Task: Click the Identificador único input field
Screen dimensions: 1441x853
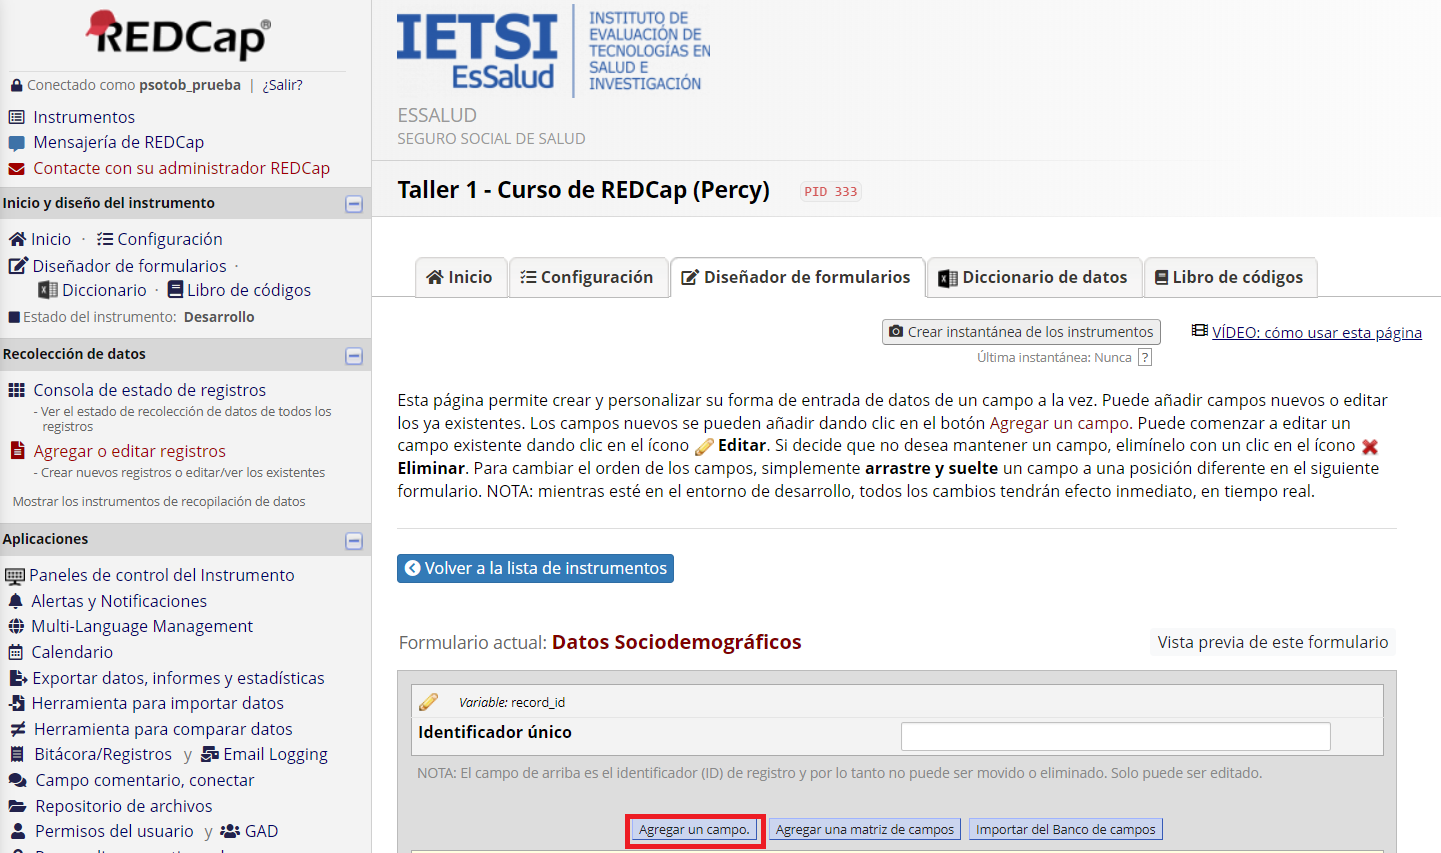Action: pyautogui.click(x=1115, y=736)
